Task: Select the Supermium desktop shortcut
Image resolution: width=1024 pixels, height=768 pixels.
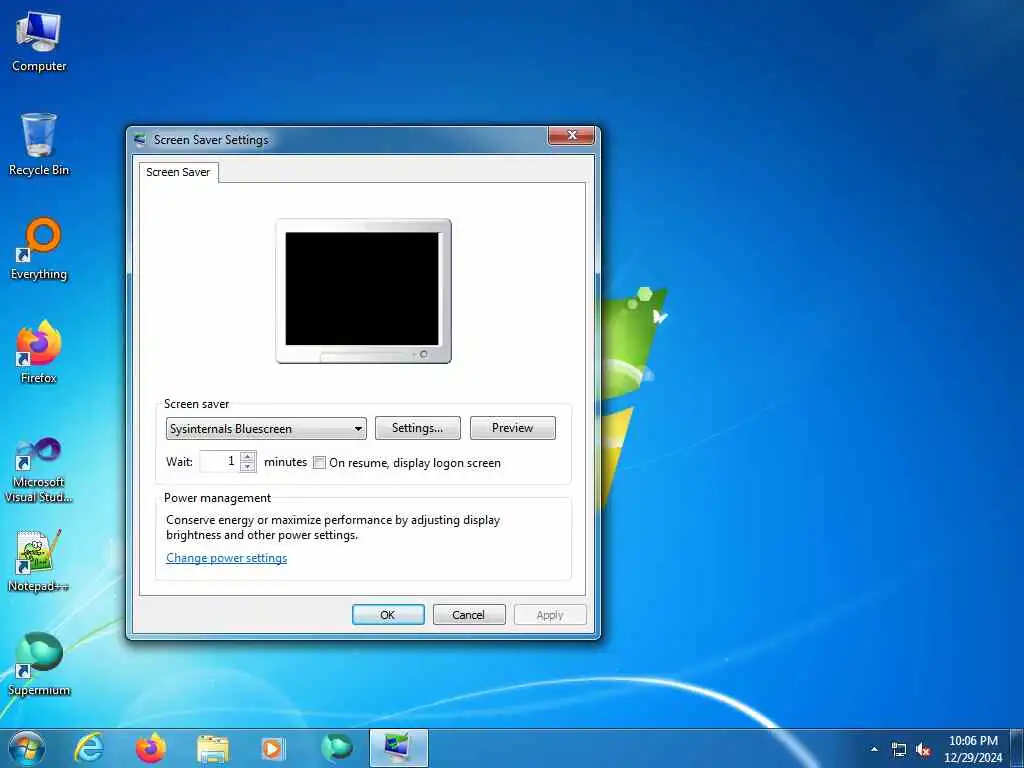Action: (39, 664)
